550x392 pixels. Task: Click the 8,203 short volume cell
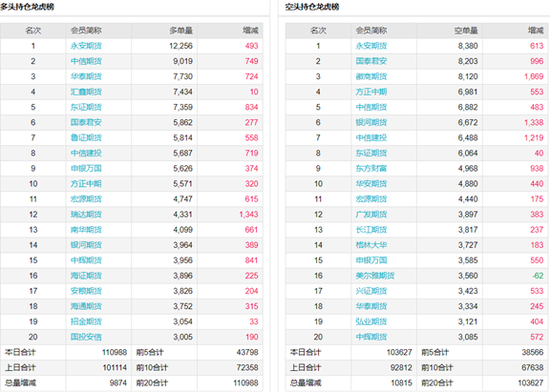[x=468, y=61]
